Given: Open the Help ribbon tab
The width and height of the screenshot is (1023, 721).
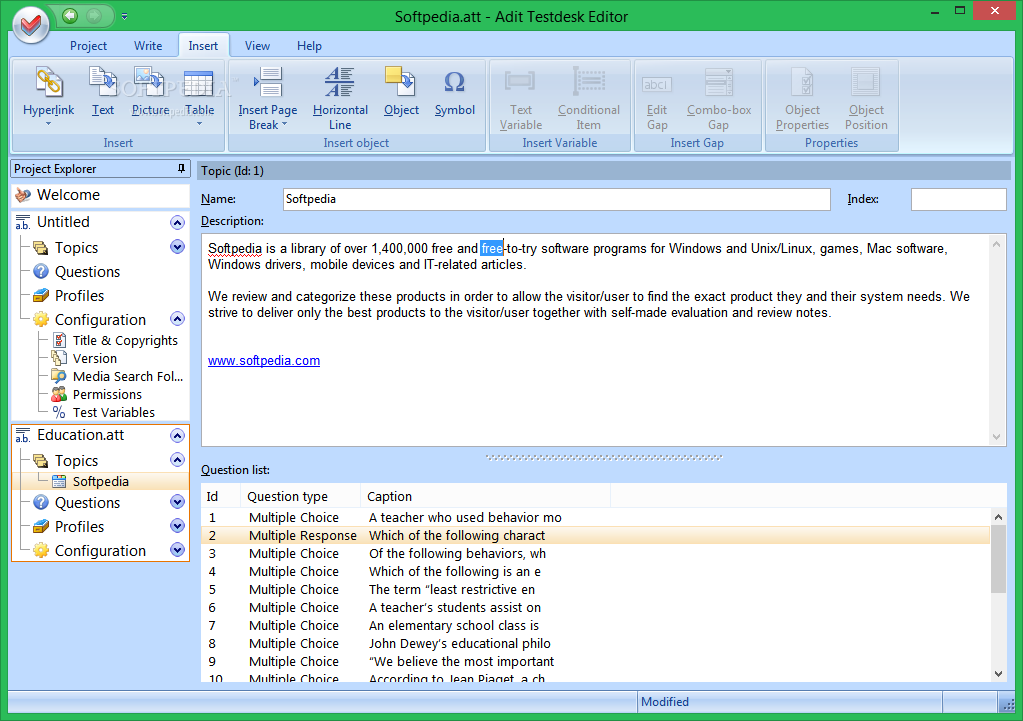Looking at the screenshot, I should click(309, 46).
